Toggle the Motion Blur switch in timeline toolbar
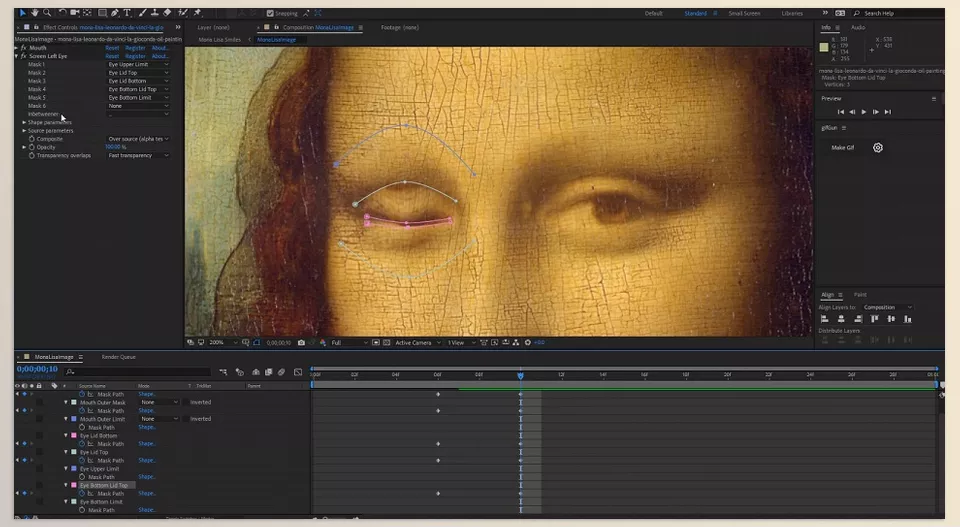960x527 pixels. 282,372
